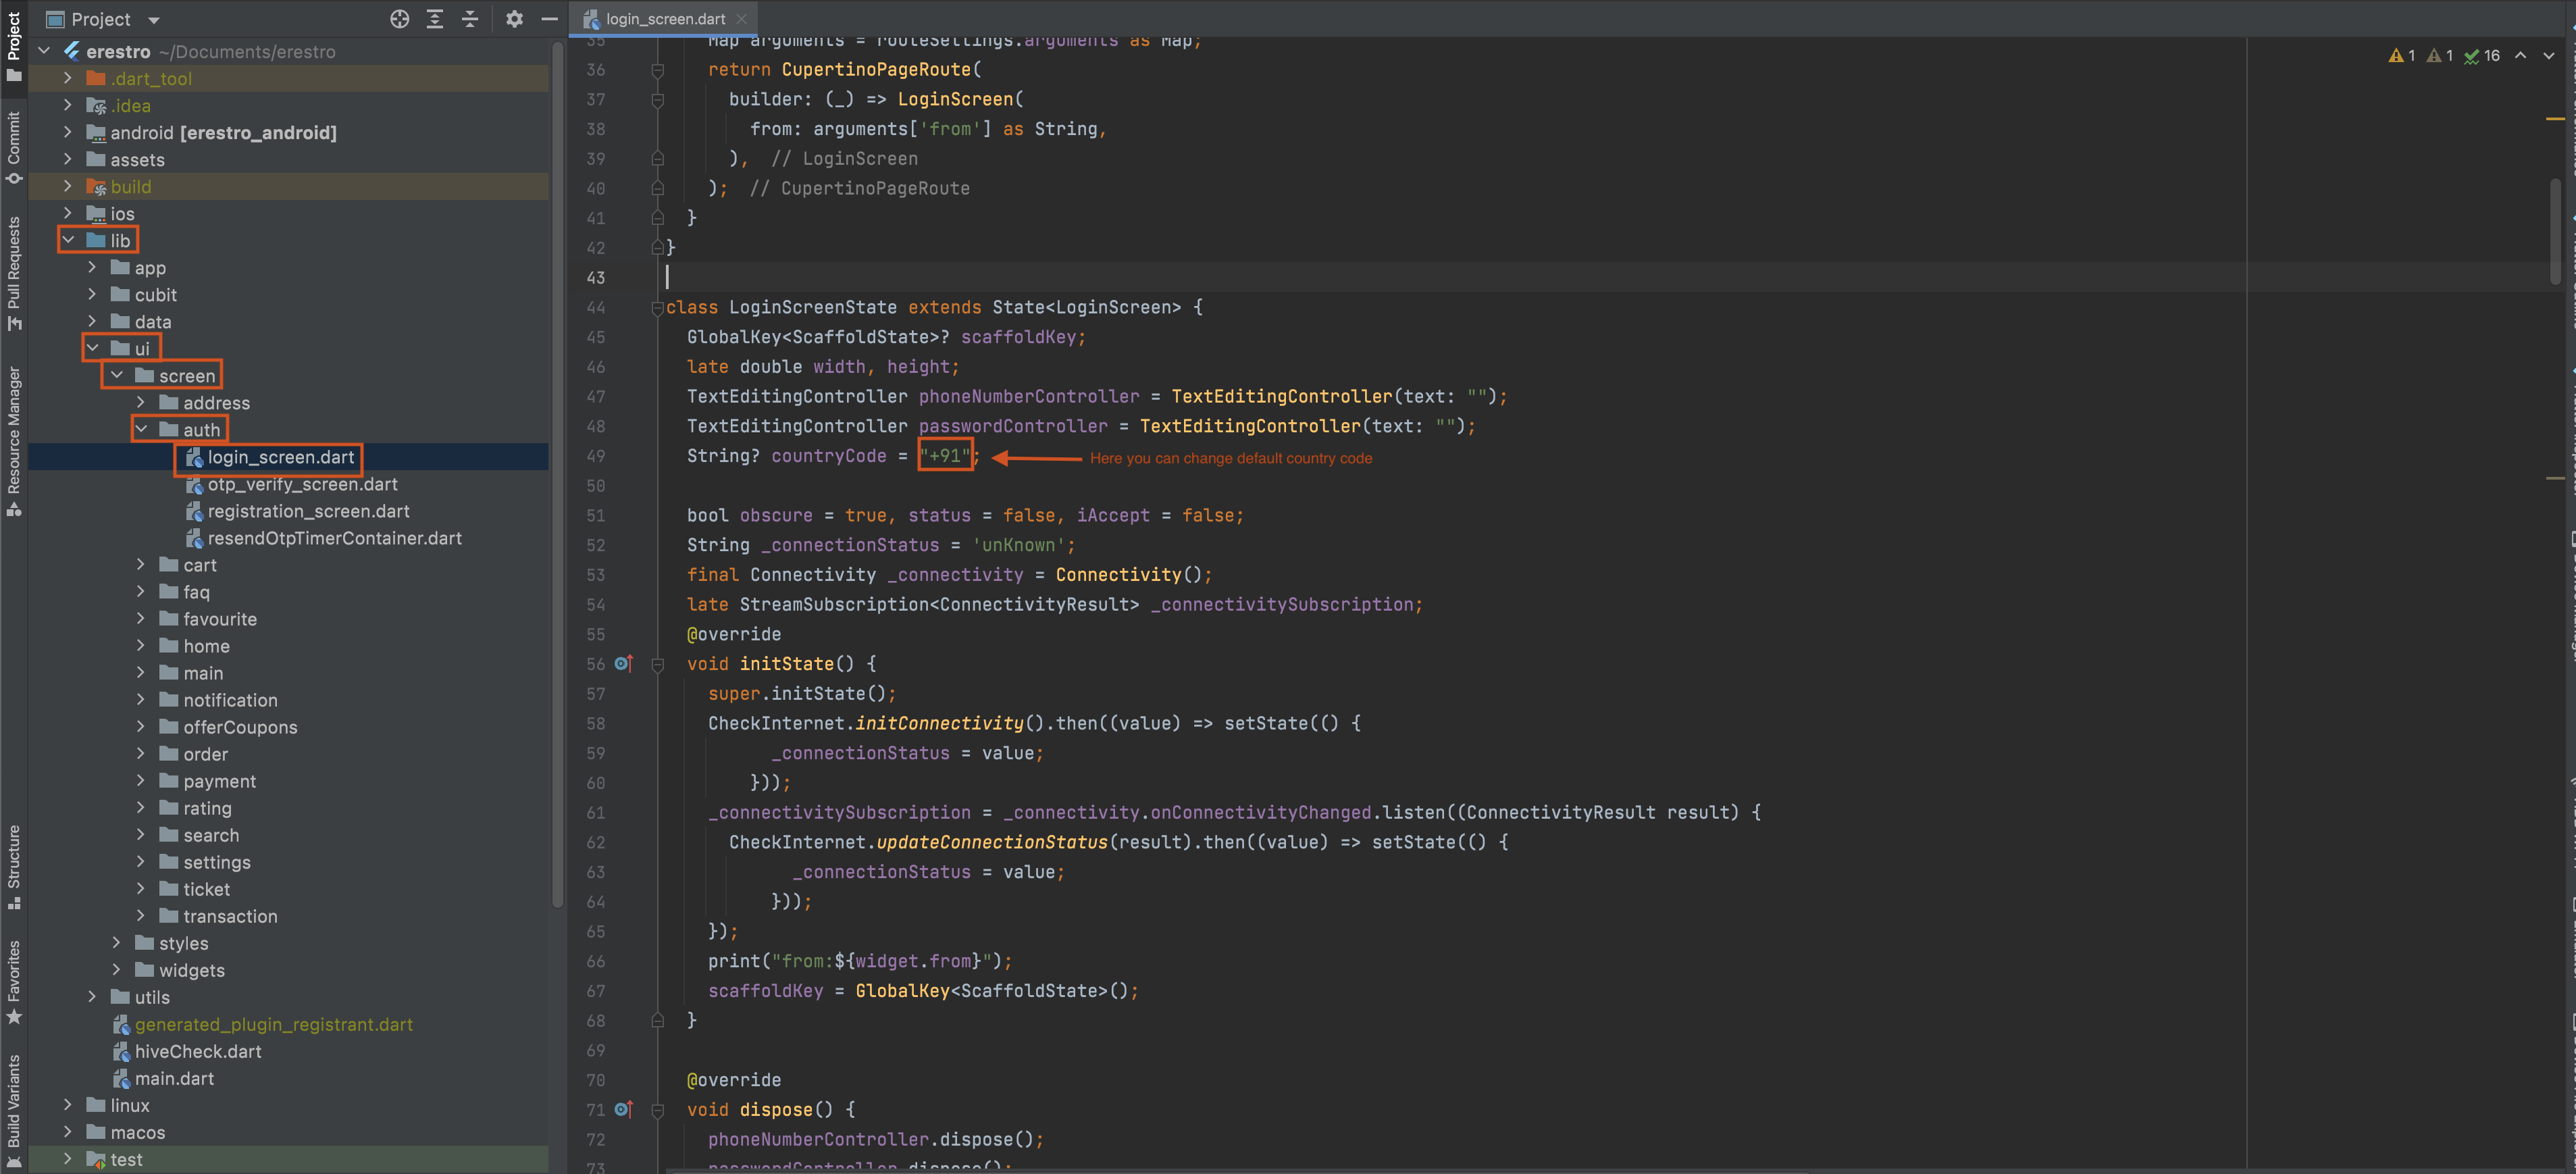Expand the assets folder
The image size is (2576, 1174).
coord(68,159)
